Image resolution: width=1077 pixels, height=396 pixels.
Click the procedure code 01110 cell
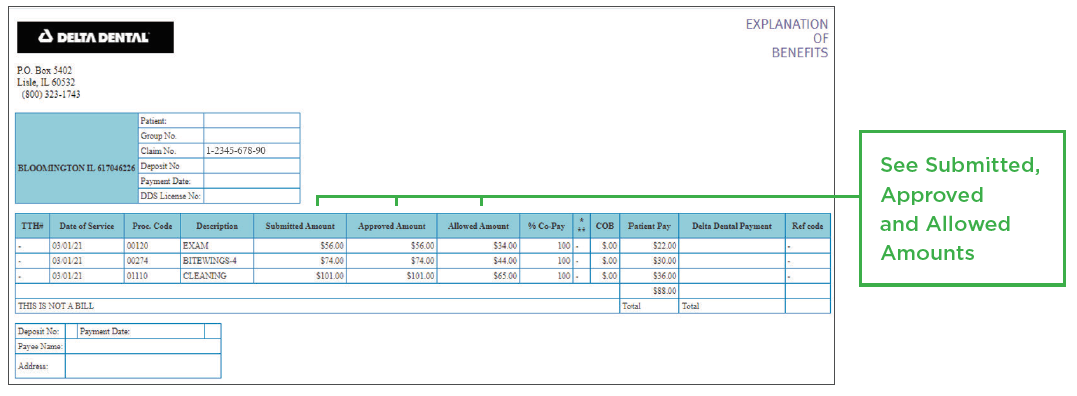coord(152,276)
